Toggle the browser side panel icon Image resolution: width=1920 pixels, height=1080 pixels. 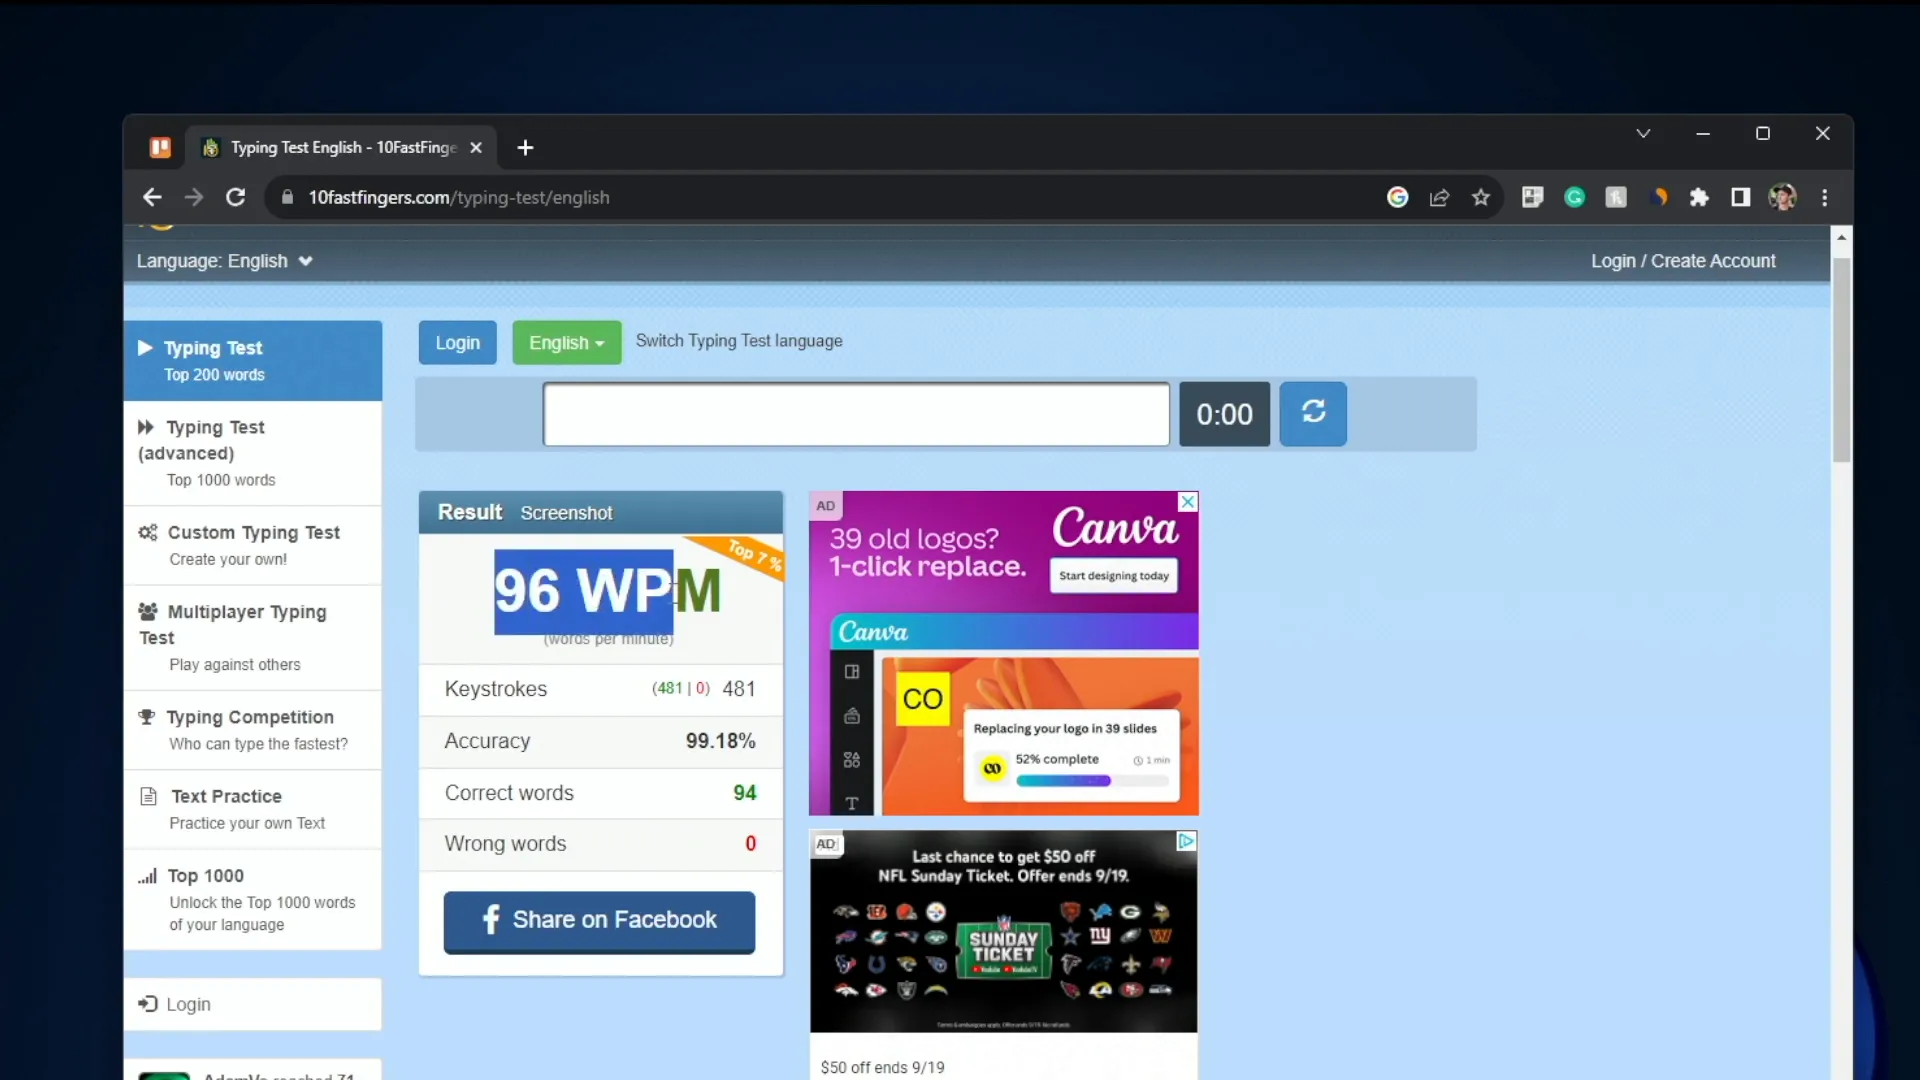click(x=1741, y=198)
